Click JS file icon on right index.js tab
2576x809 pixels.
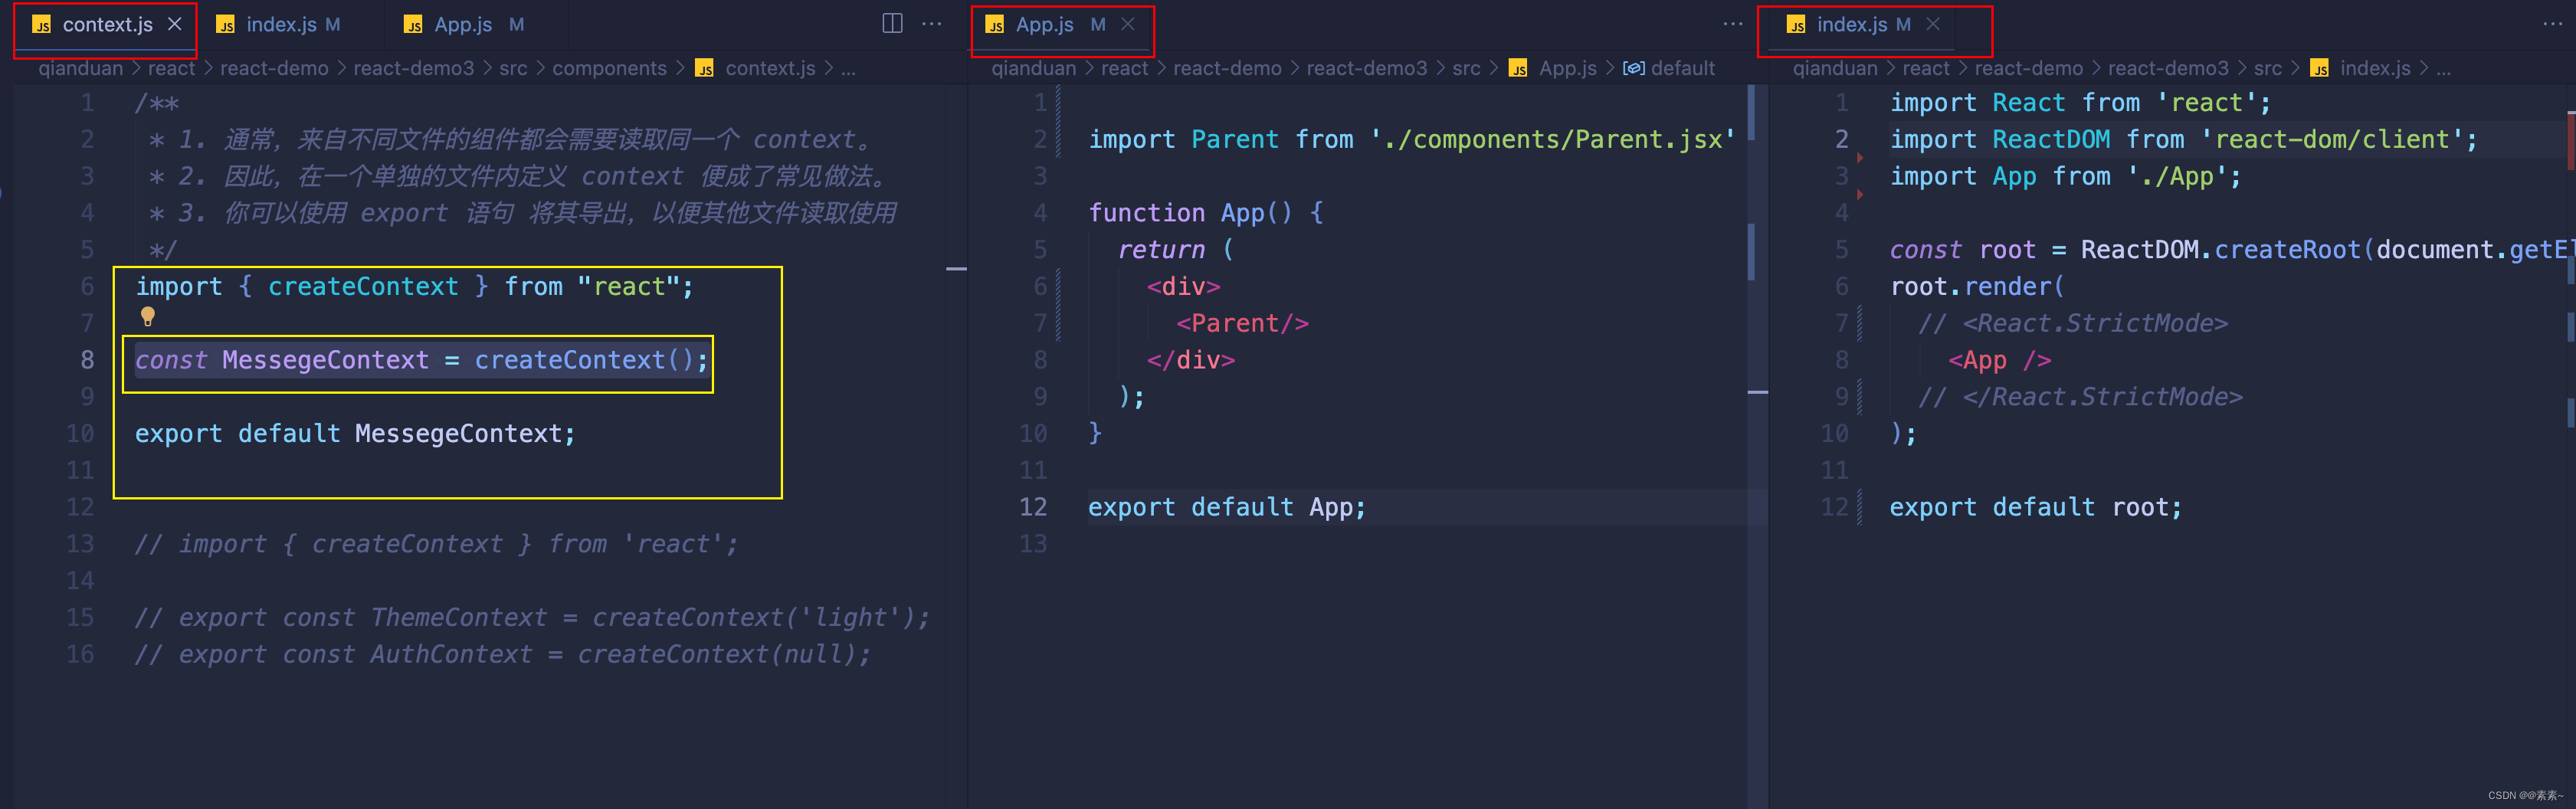[1796, 25]
